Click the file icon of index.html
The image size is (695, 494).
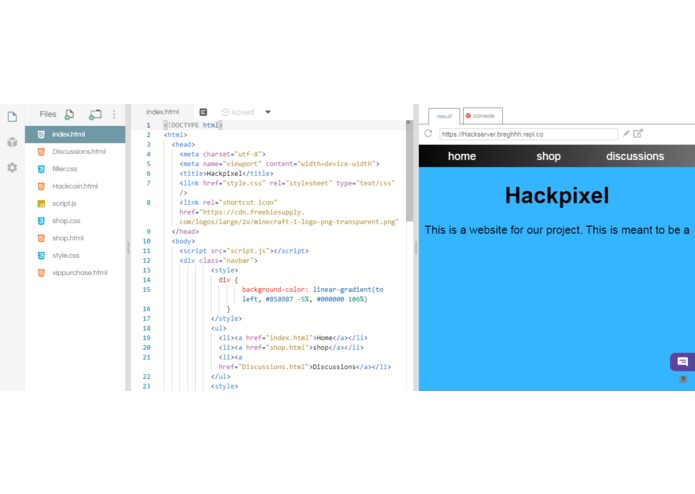41,134
